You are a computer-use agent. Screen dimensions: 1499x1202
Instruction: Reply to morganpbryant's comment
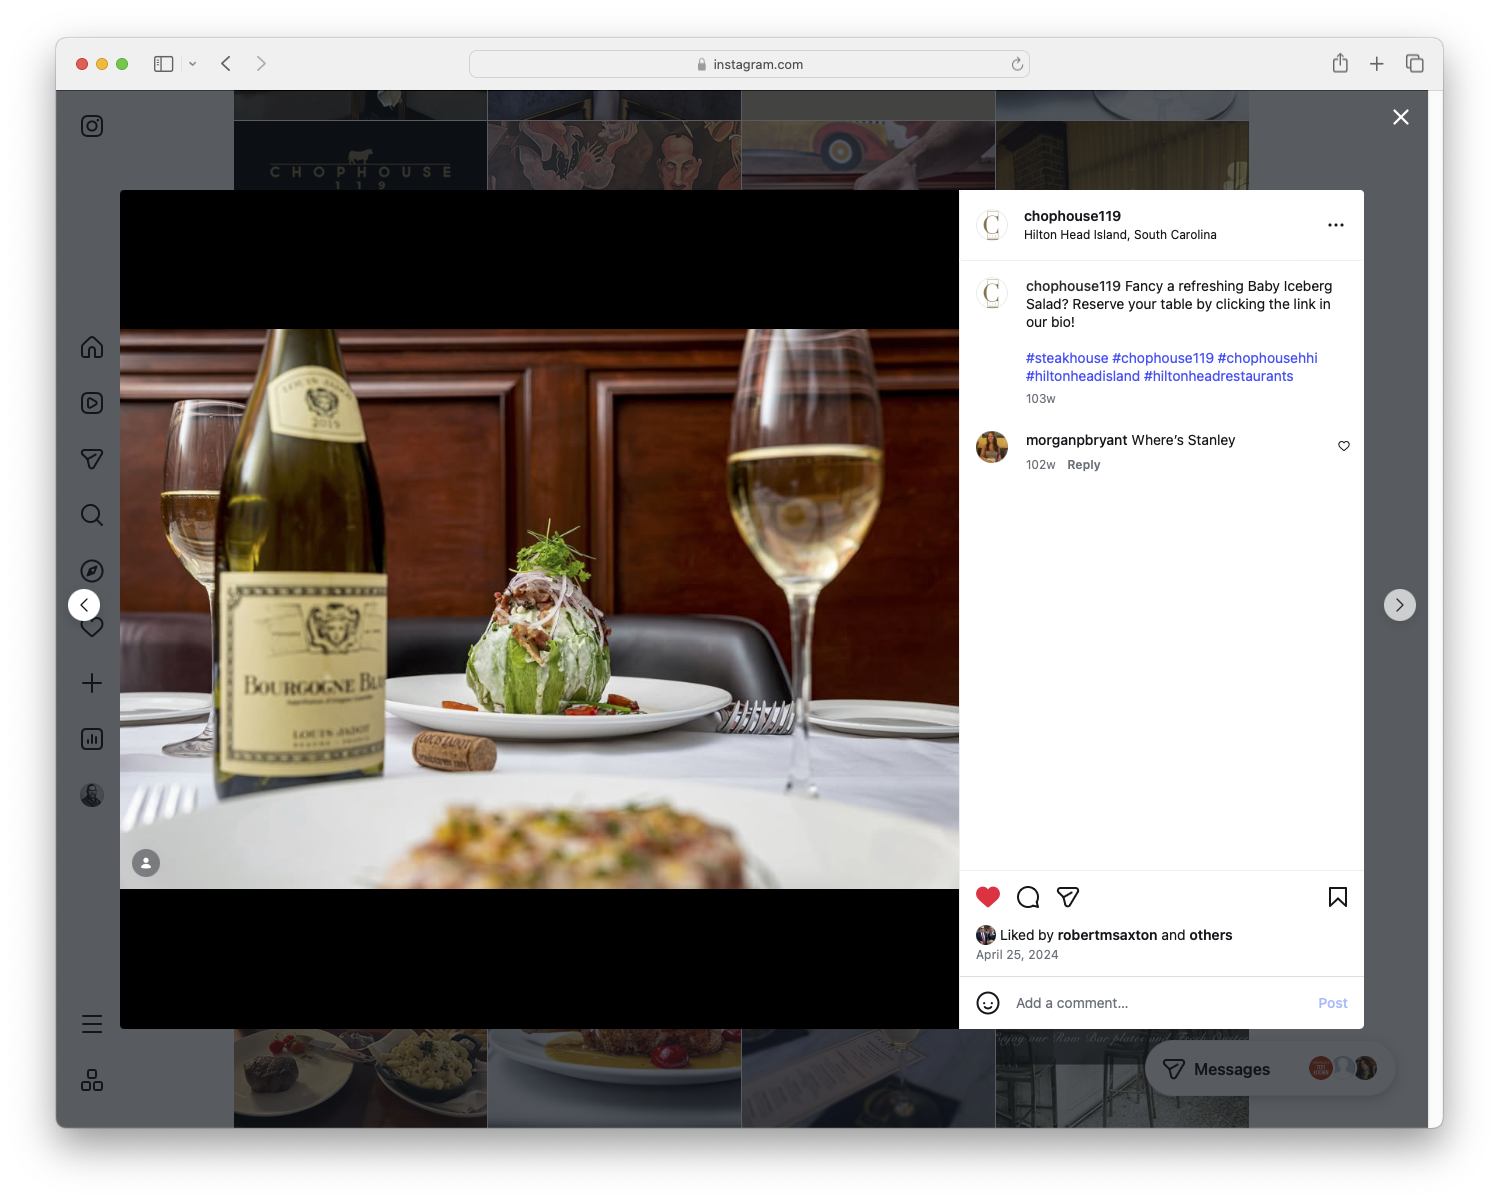tap(1083, 464)
